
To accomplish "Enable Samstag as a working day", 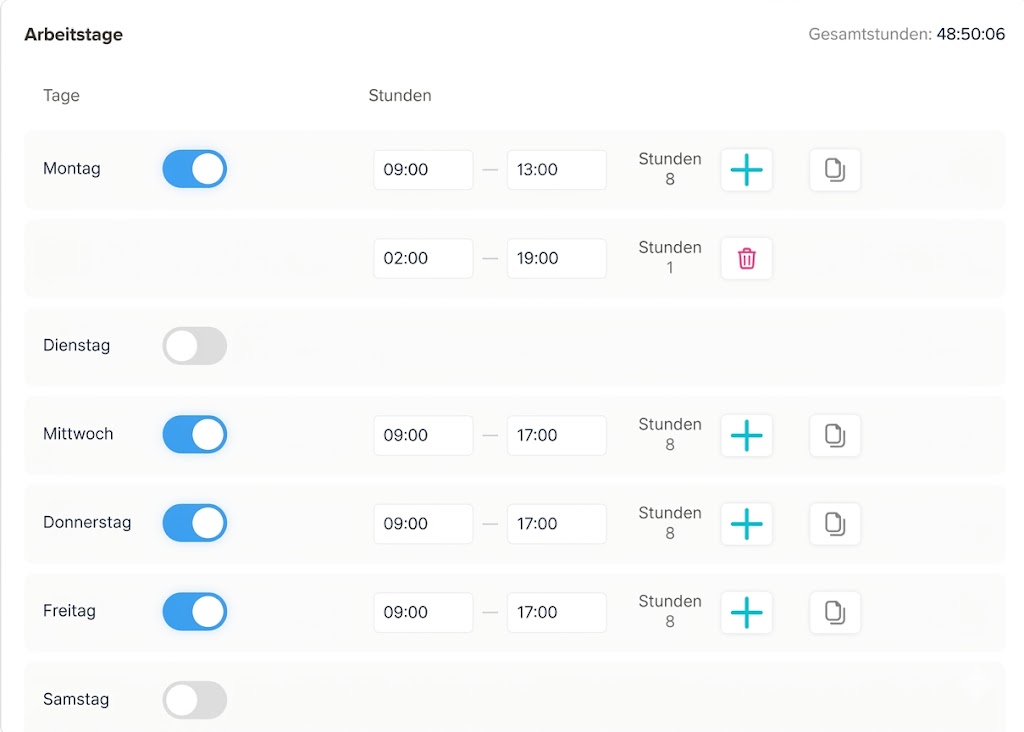I will coord(195,700).
